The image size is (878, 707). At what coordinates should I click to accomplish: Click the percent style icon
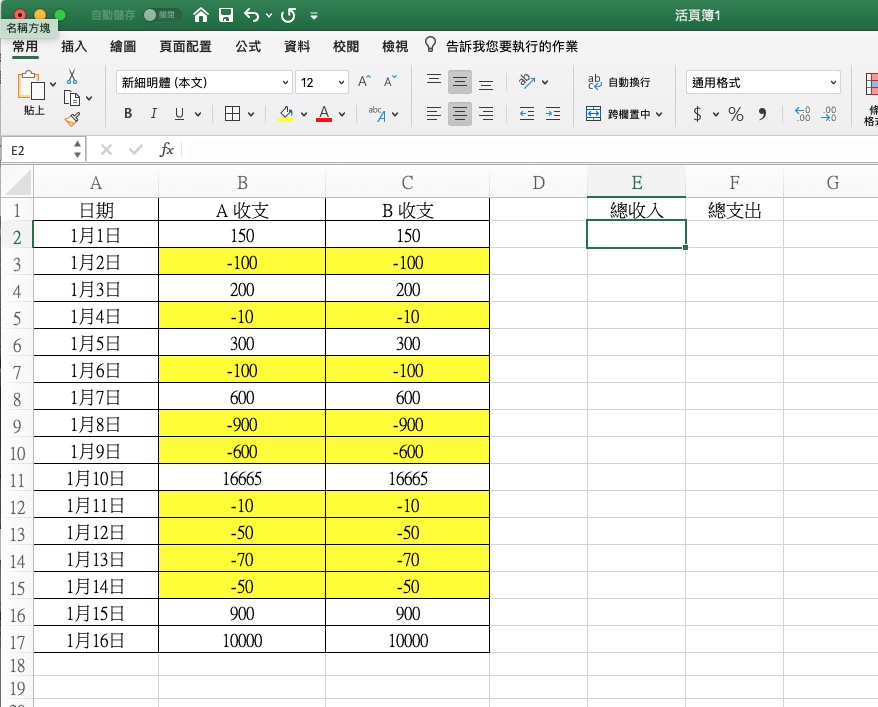click(x=736, y=114)
